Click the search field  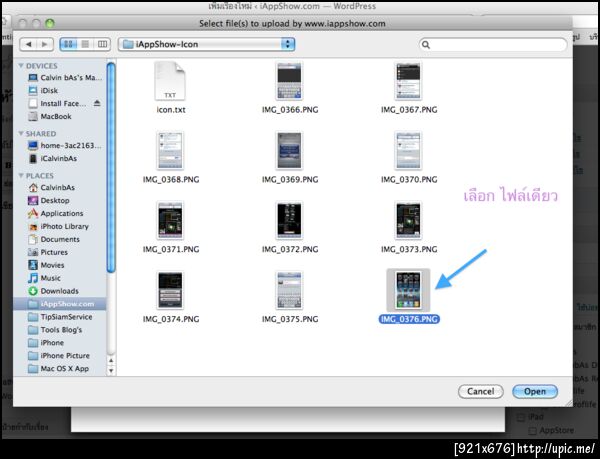click(x=493, y=45)
